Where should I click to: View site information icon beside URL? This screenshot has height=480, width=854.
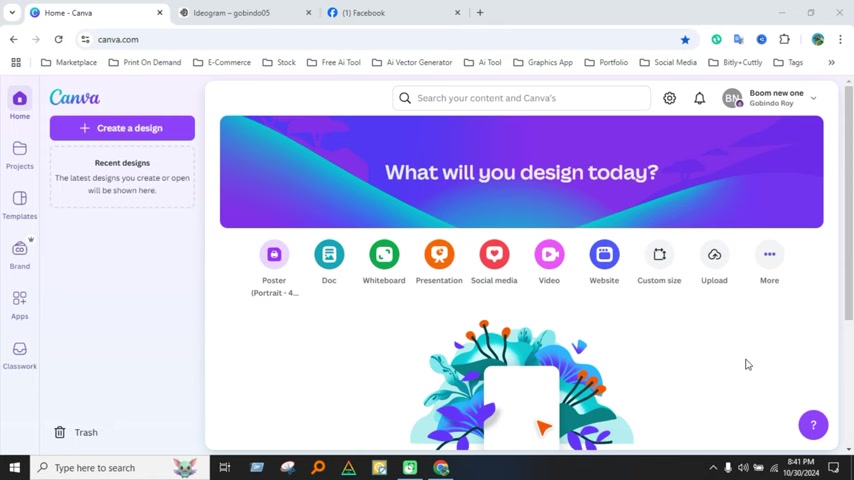coord(85,39)
